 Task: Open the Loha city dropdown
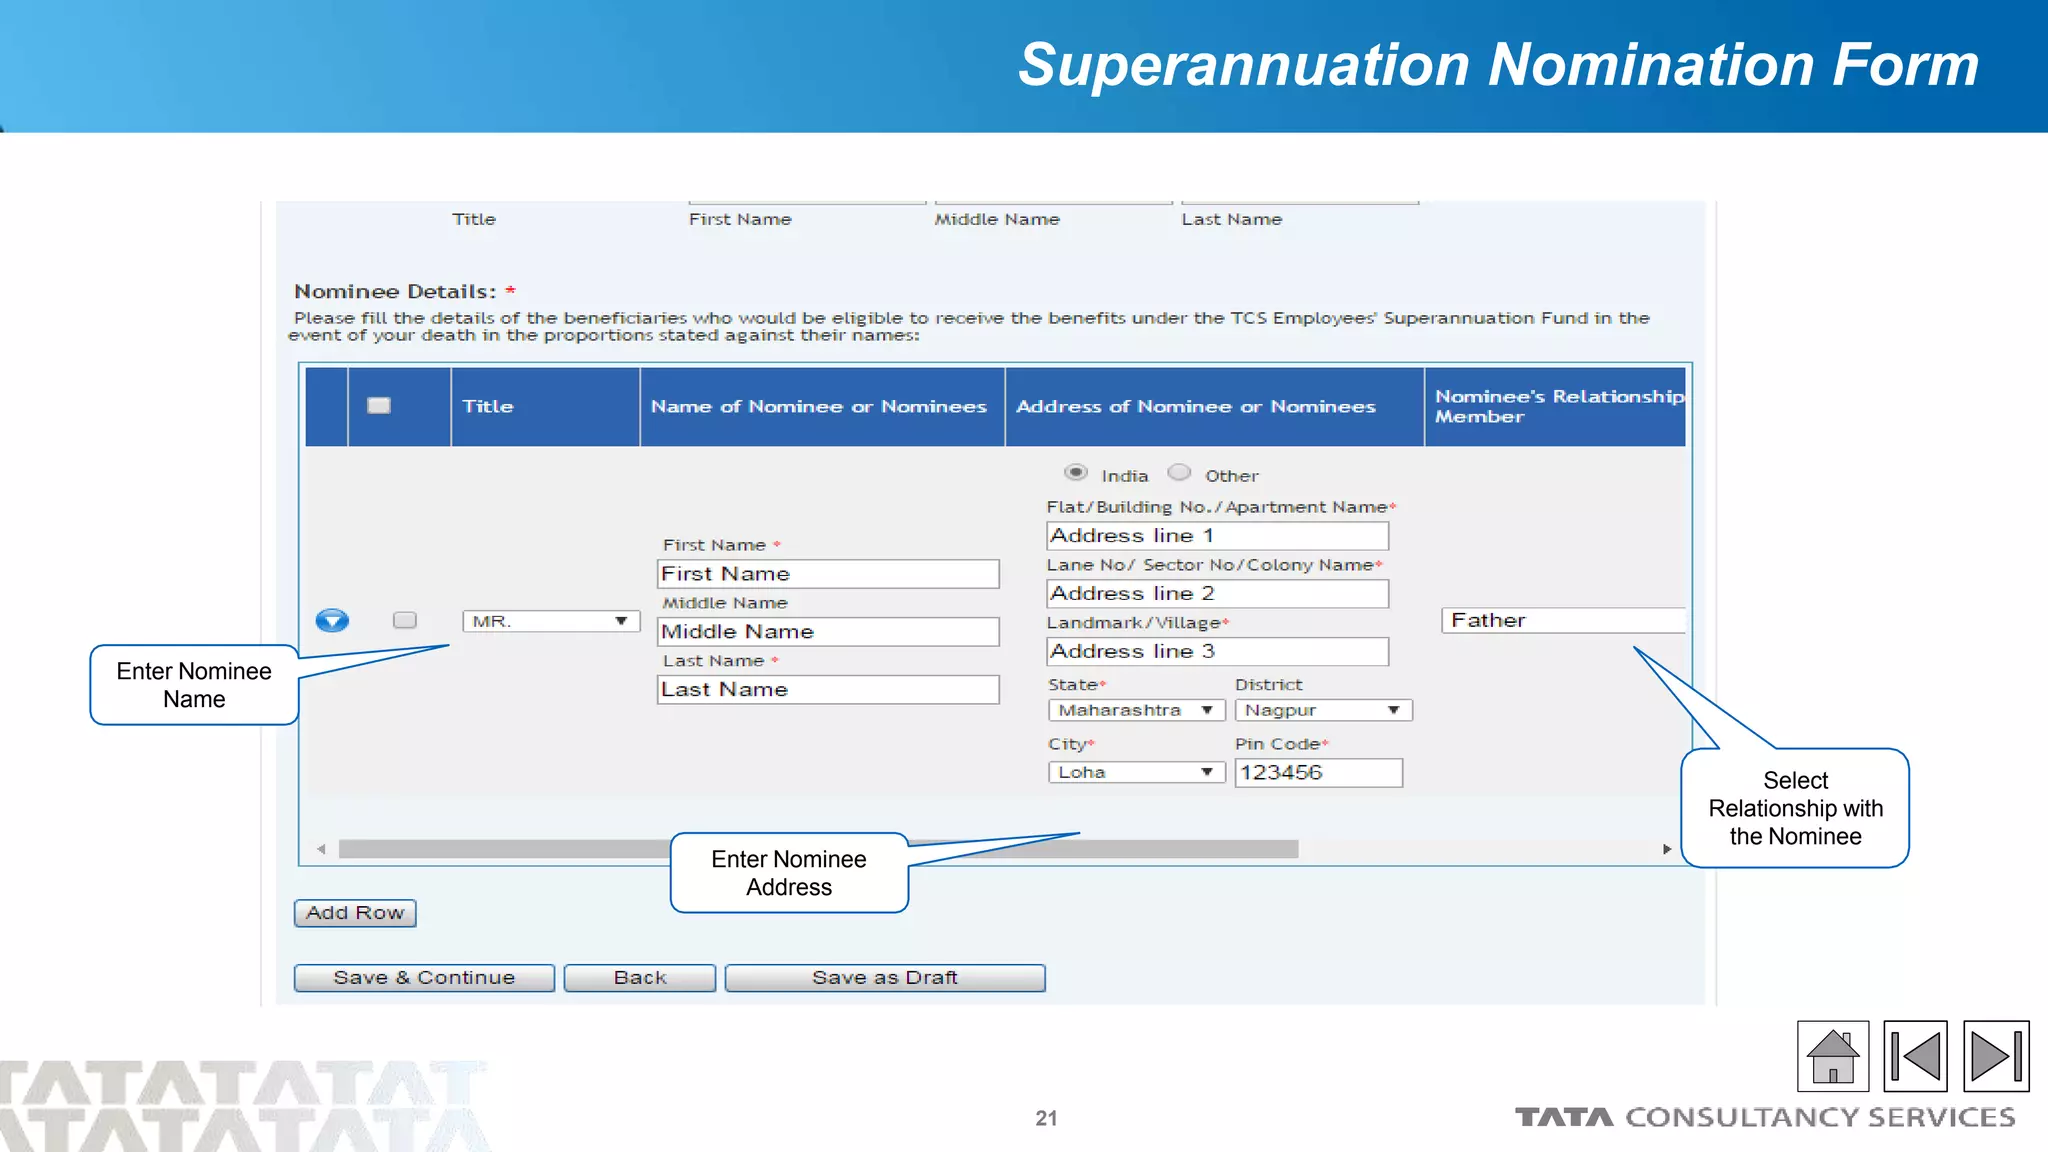click(x=1136, y=772)
